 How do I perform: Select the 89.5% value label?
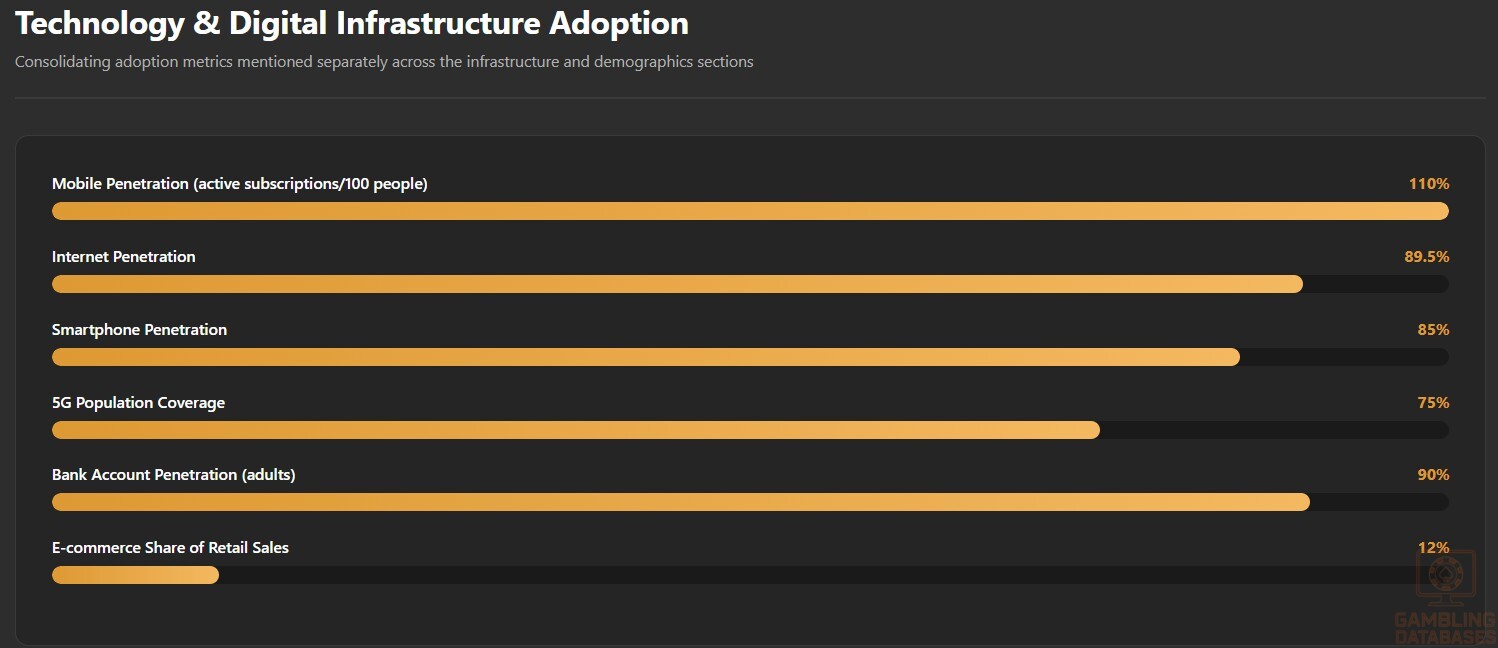tap(1427, 257)
